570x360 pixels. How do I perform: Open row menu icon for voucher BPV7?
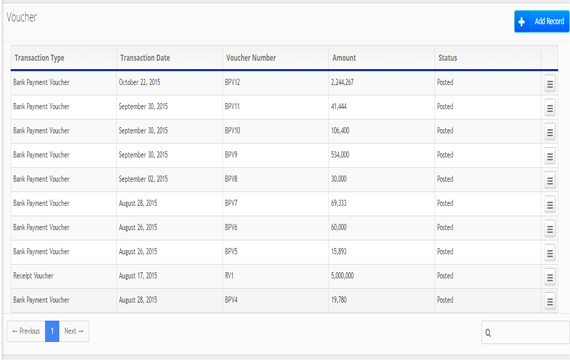pos(550,205)
